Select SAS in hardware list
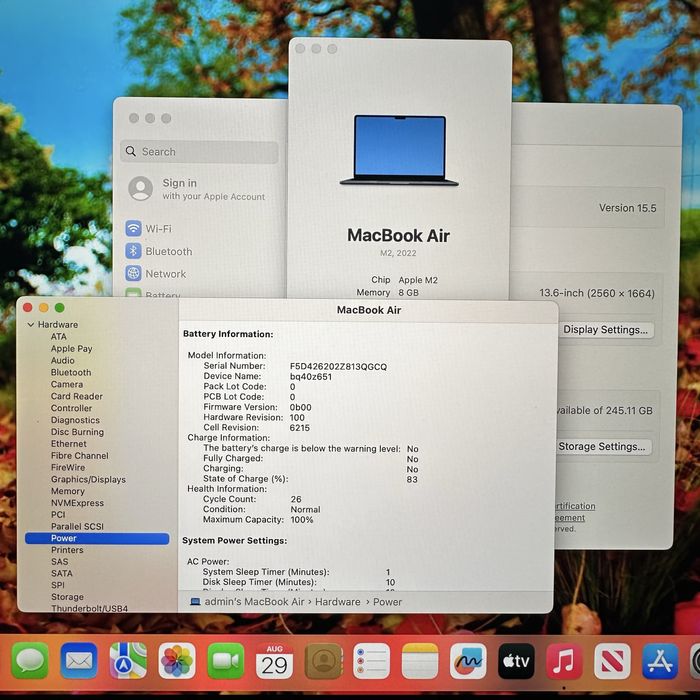The height and width of the screenshot is (700, 700). 60,562
